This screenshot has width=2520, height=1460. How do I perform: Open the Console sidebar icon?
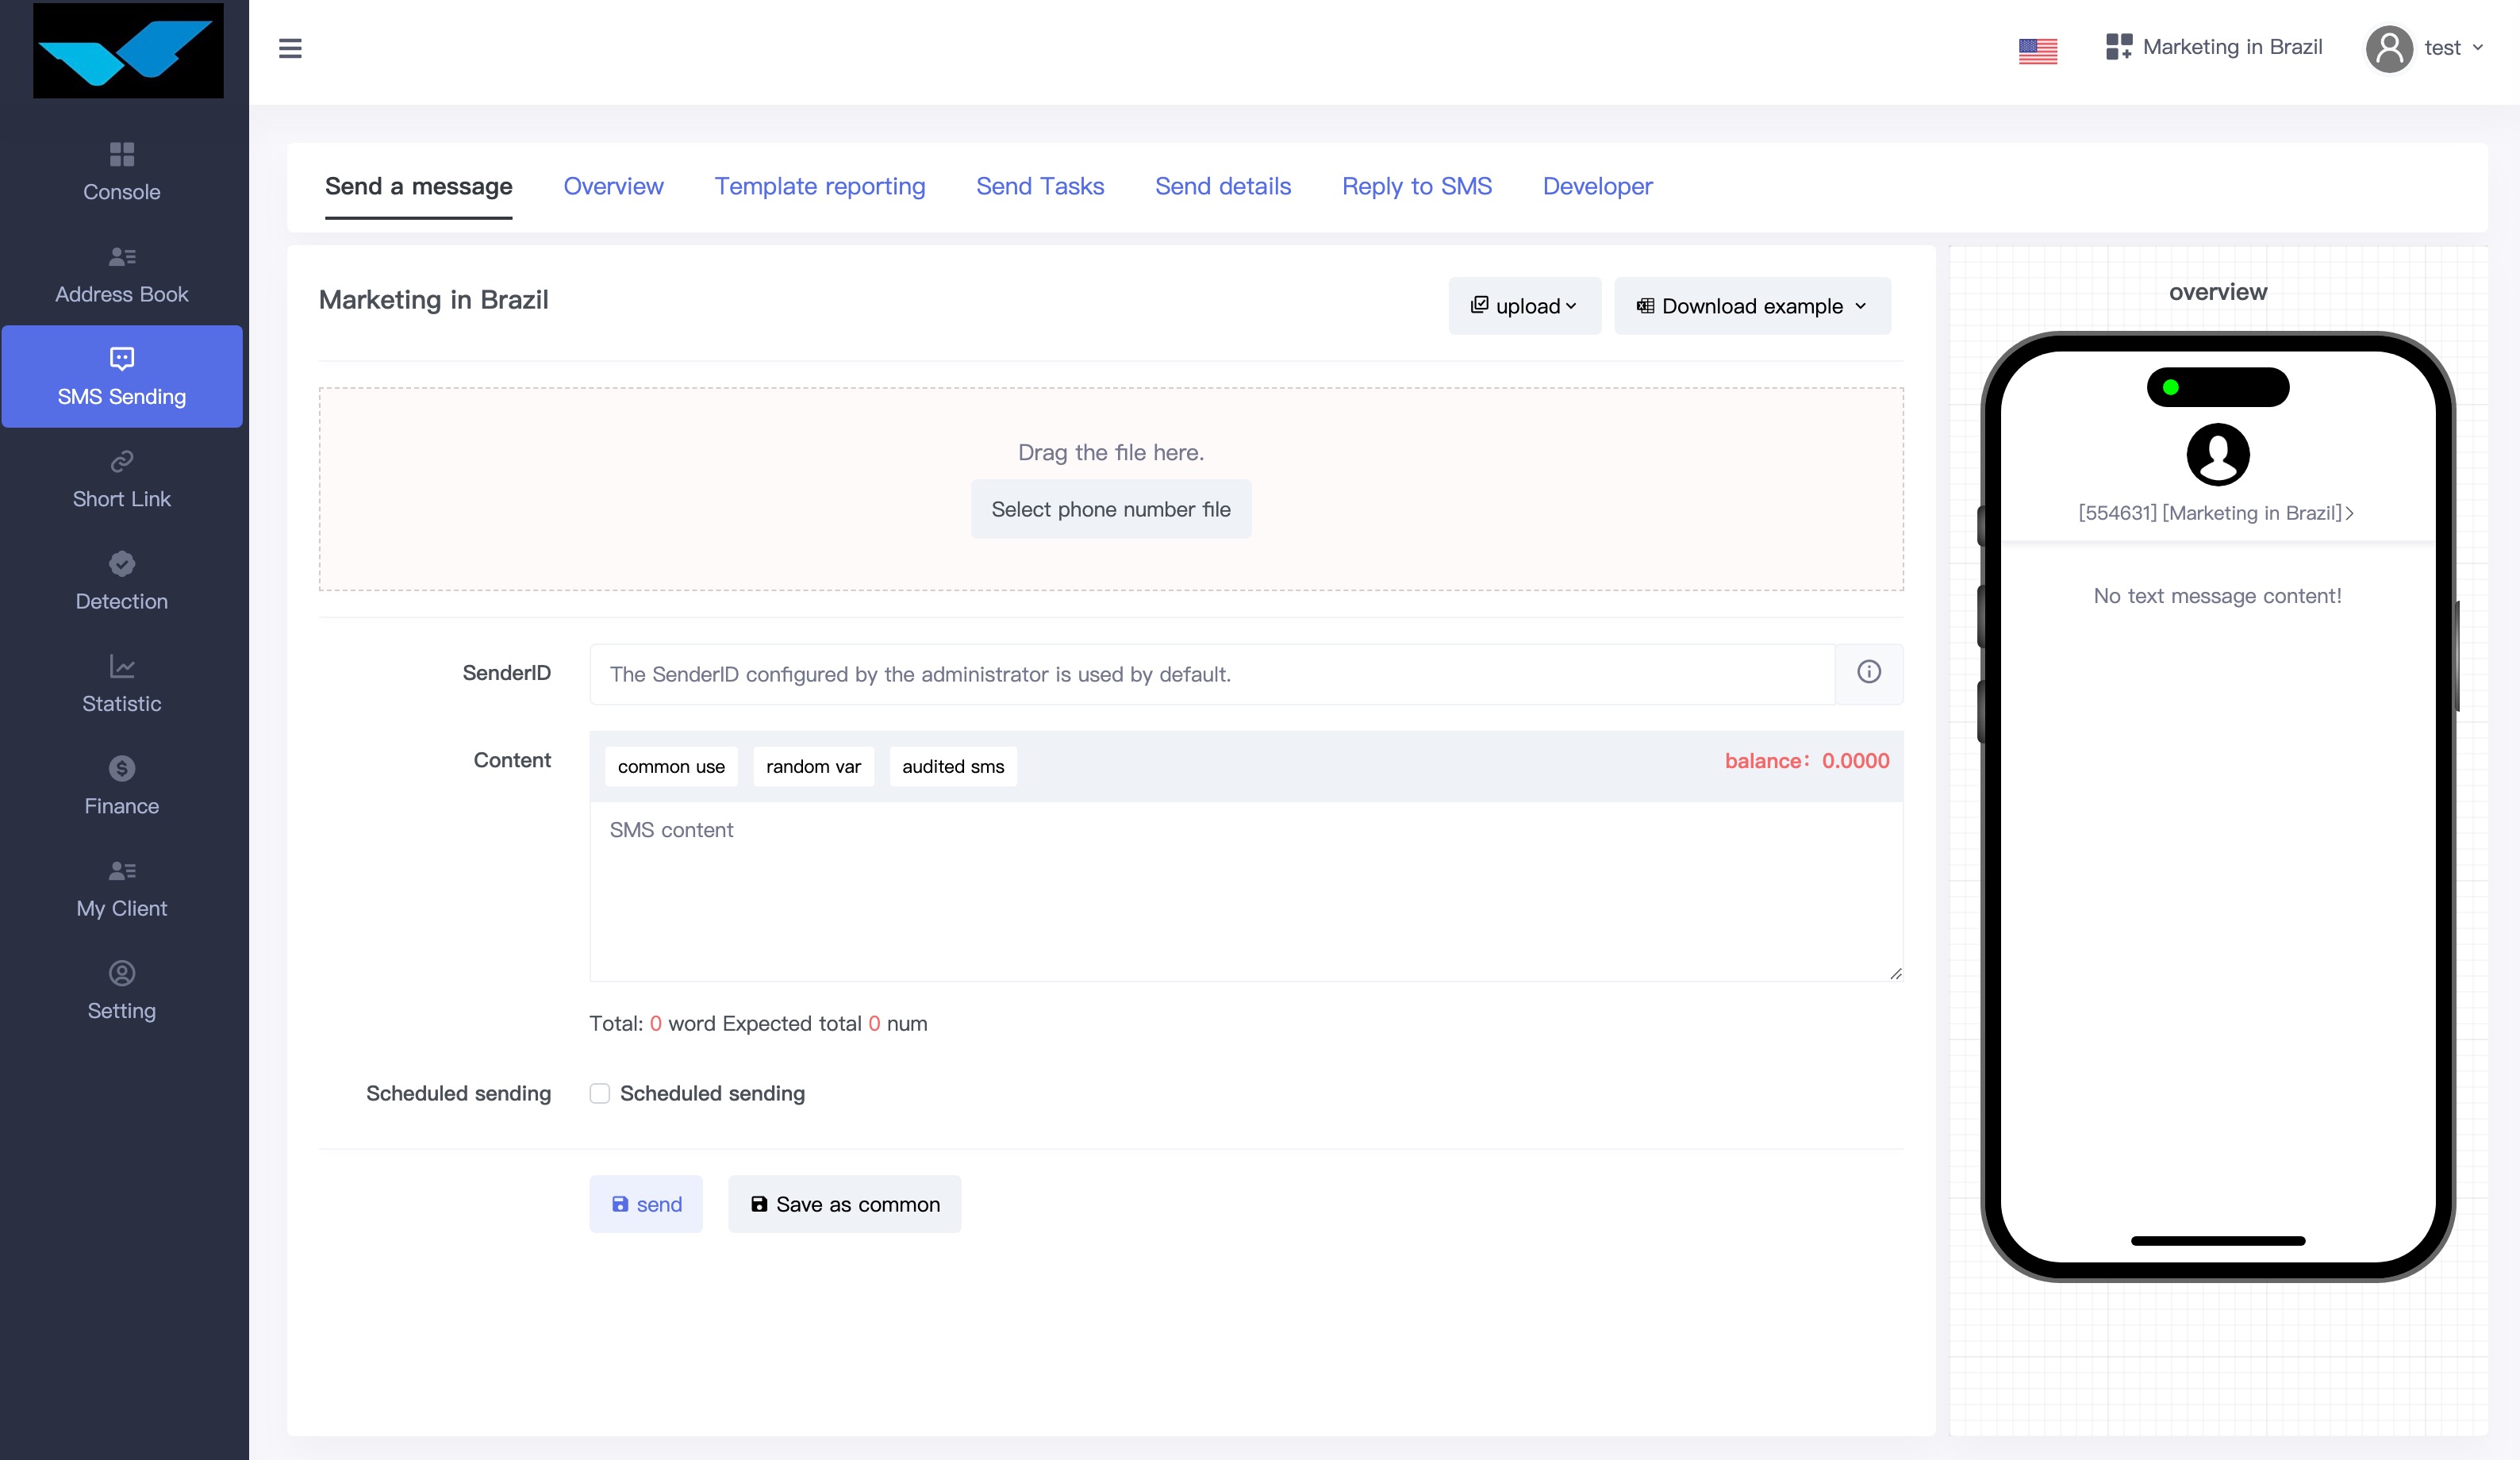122,154
